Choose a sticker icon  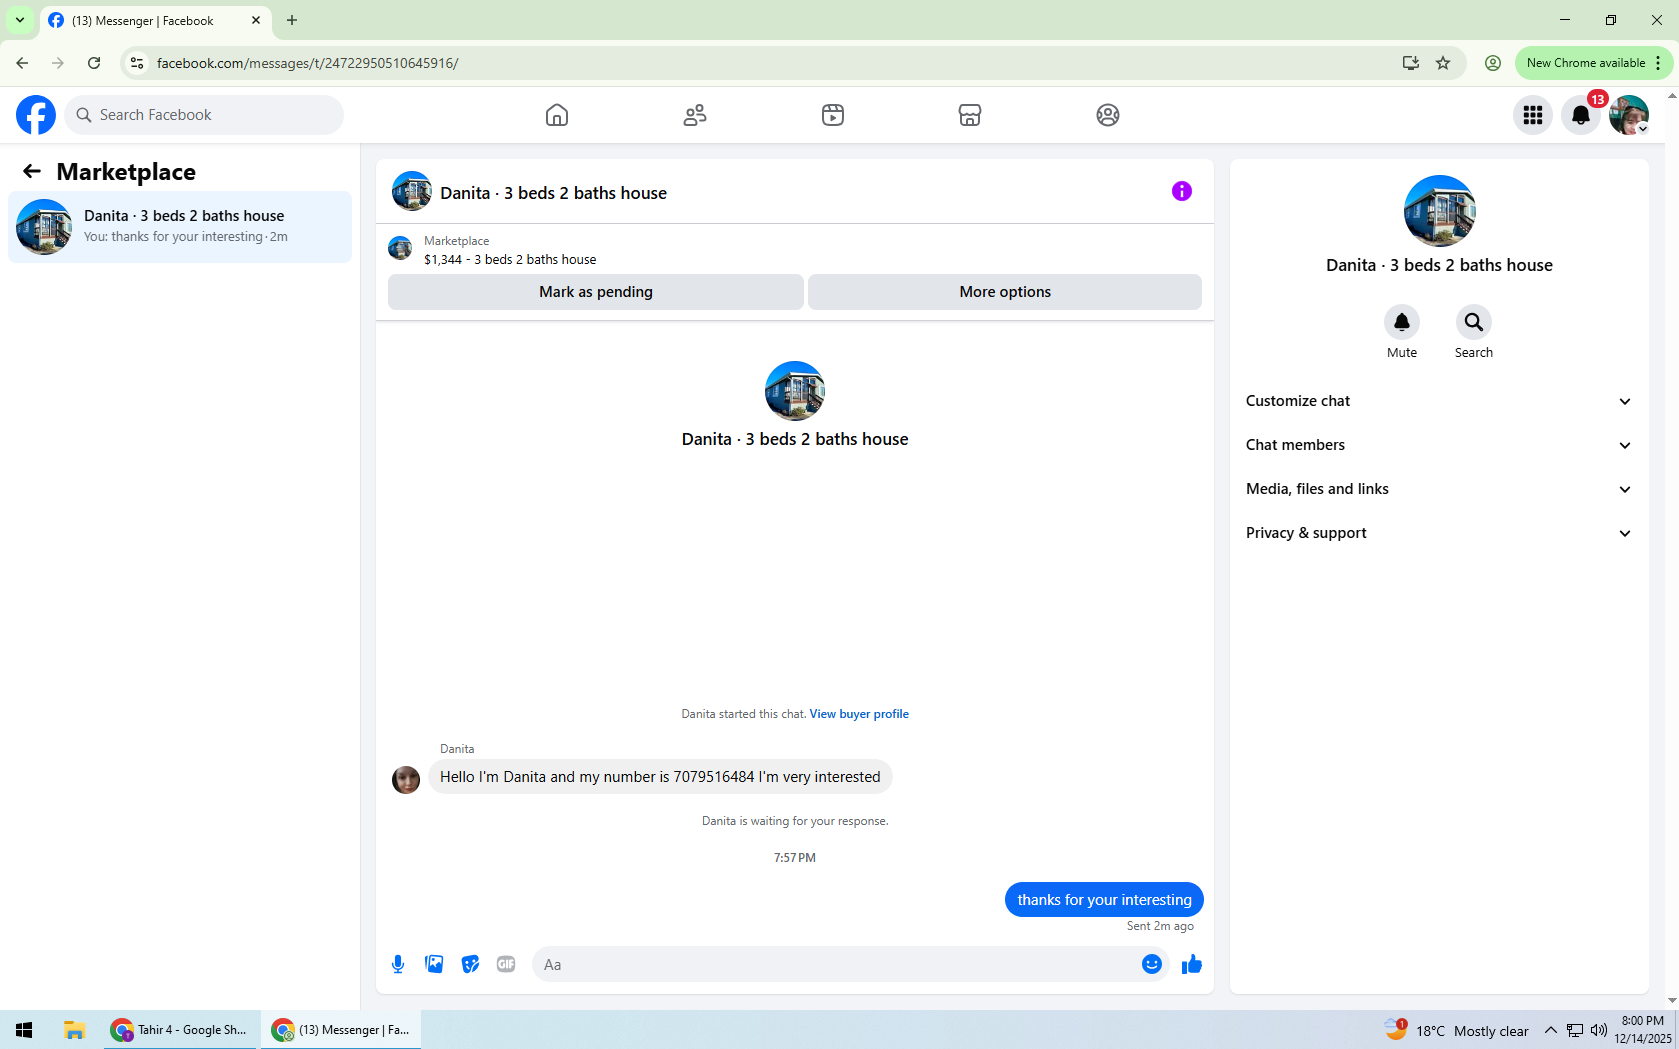tap(470, 964)
